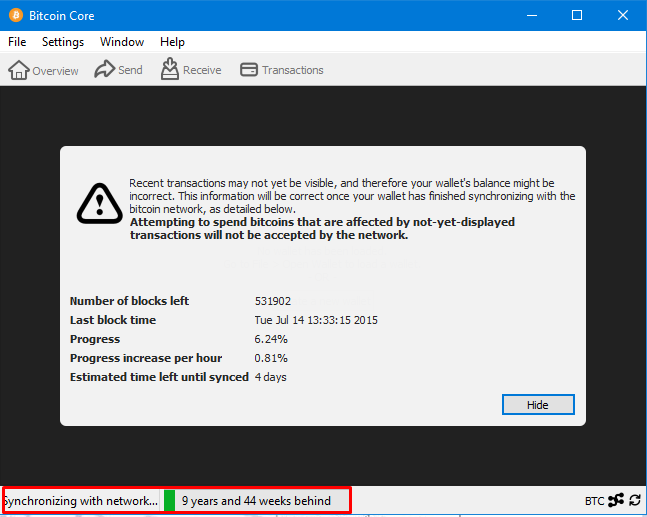Click the "Number of blocks left" label
The height and width of the screenshot is (517, 647).
coord(129,301)
